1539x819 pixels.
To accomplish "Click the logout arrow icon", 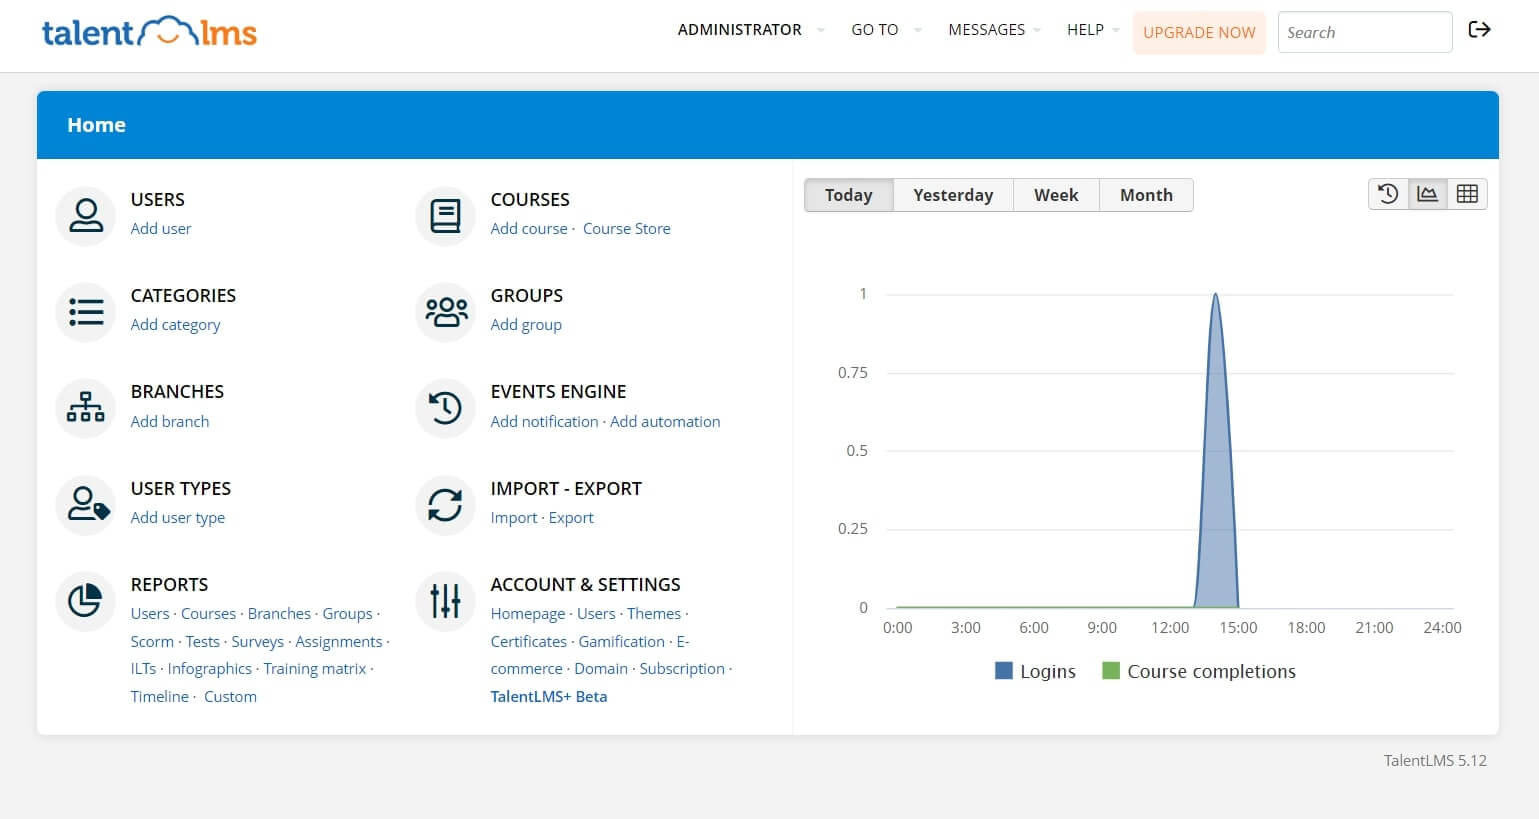I will click(x=1479, y=30).
